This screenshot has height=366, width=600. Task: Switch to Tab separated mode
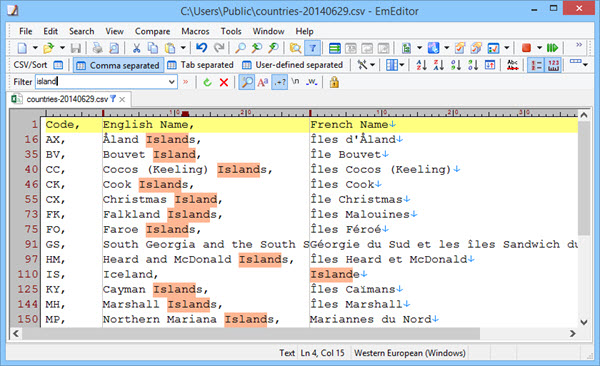pos(201,65)
